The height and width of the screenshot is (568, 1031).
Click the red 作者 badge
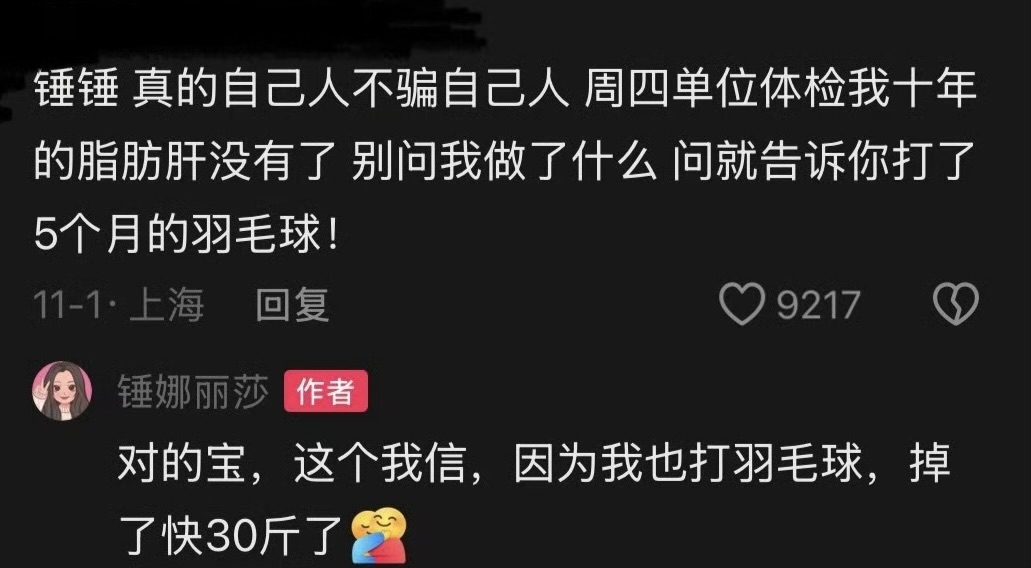point(325,392)
